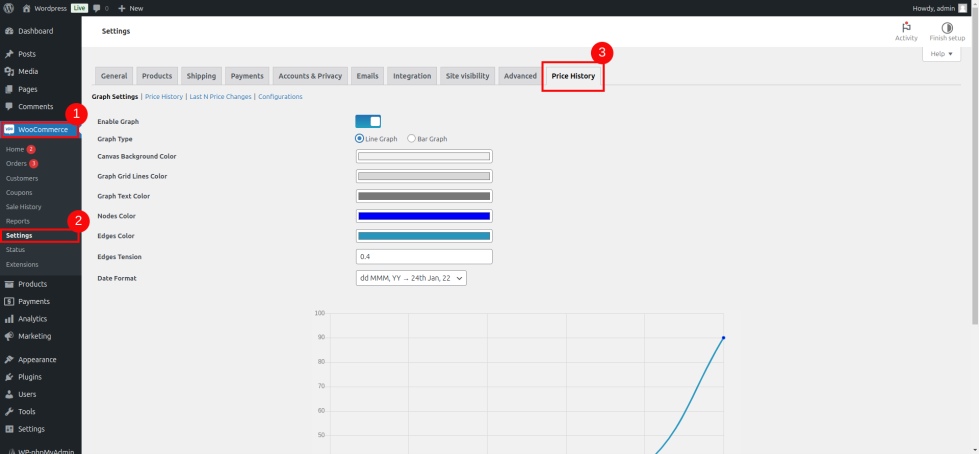Select the Bar Graph radio button
The width and height of the screenshot is (979, 454).
pyautogui.click(x=411, y=139)
